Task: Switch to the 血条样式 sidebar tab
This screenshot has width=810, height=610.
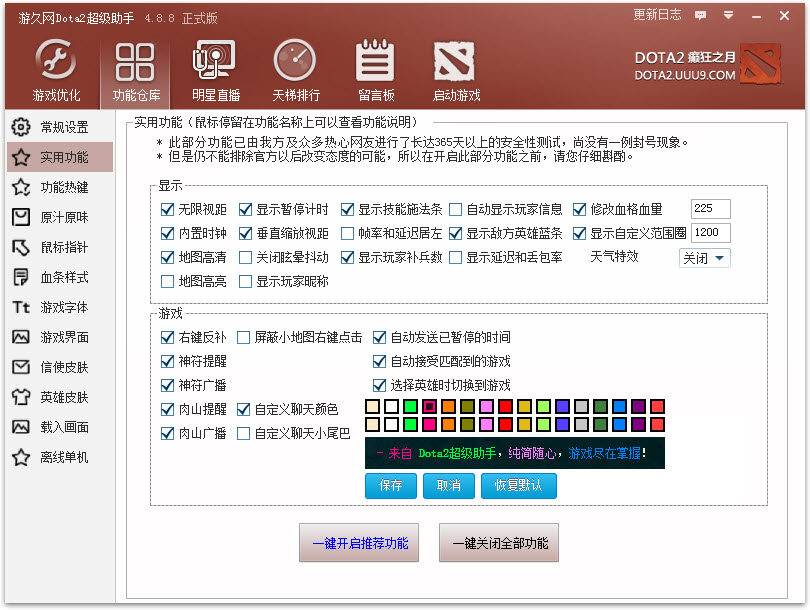Action: 58,277
